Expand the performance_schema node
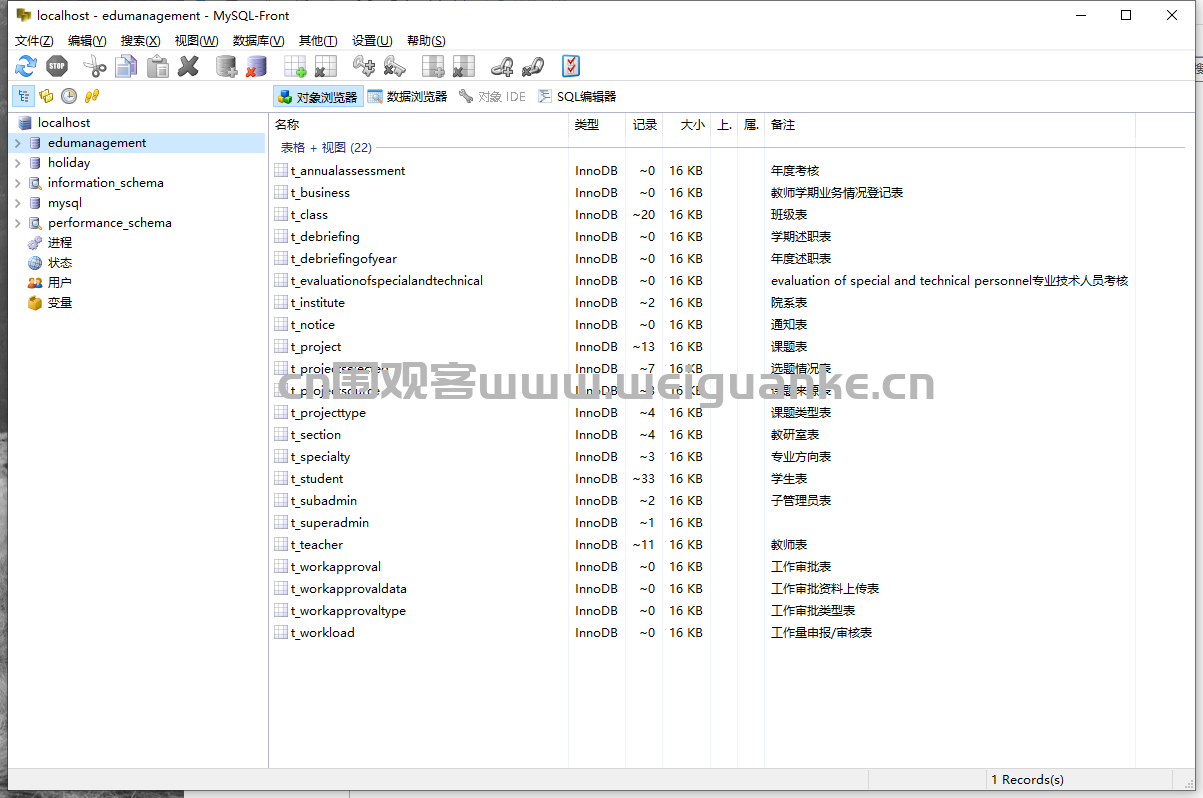Viewport: 1203px width, 798px height. click(17, 223)
